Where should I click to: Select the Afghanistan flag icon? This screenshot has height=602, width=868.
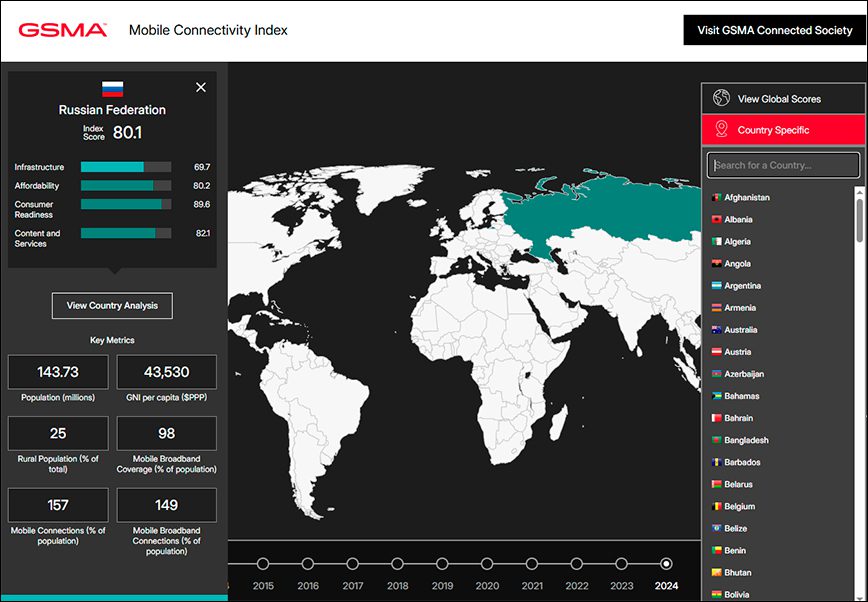tap(716, 197)
